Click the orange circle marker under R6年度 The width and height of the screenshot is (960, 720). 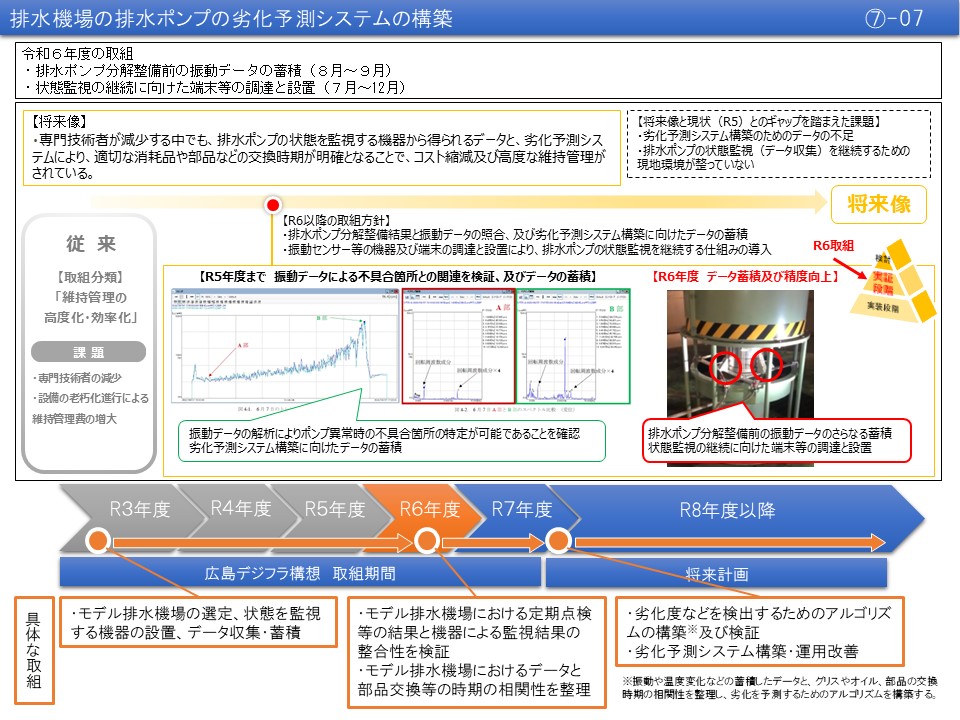click(x=426, y=541)
